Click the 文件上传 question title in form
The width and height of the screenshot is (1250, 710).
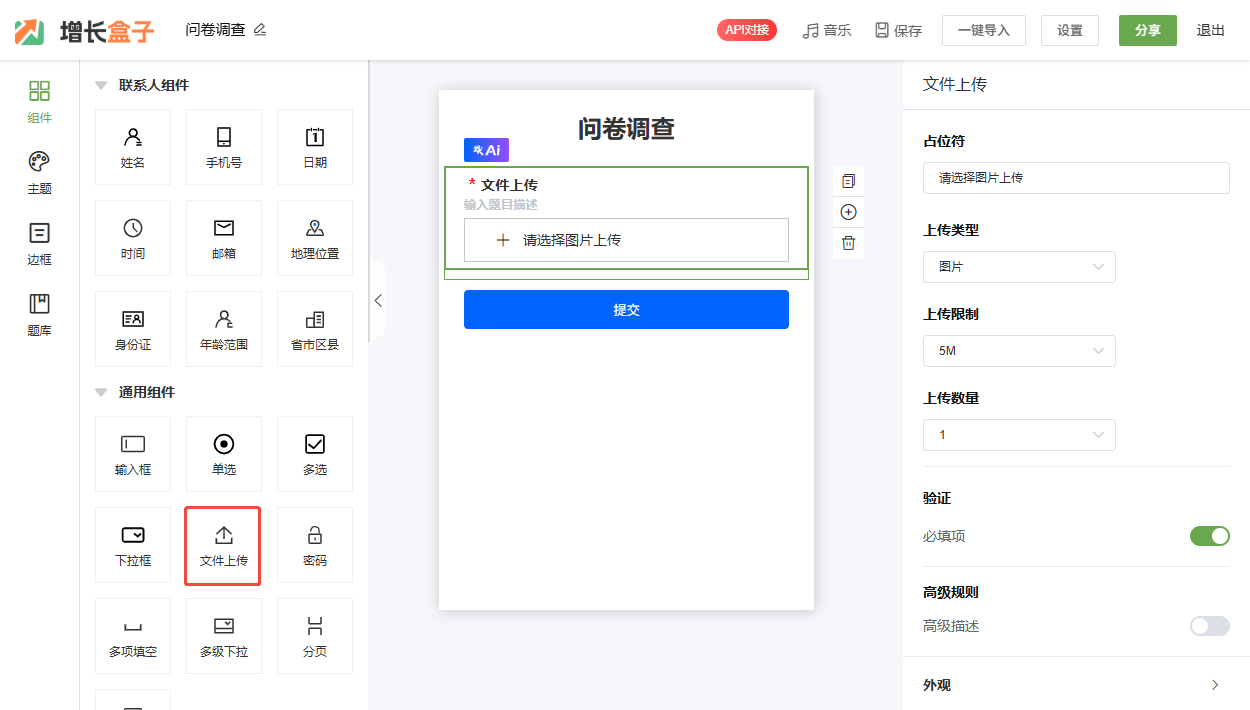click(509, 185)
